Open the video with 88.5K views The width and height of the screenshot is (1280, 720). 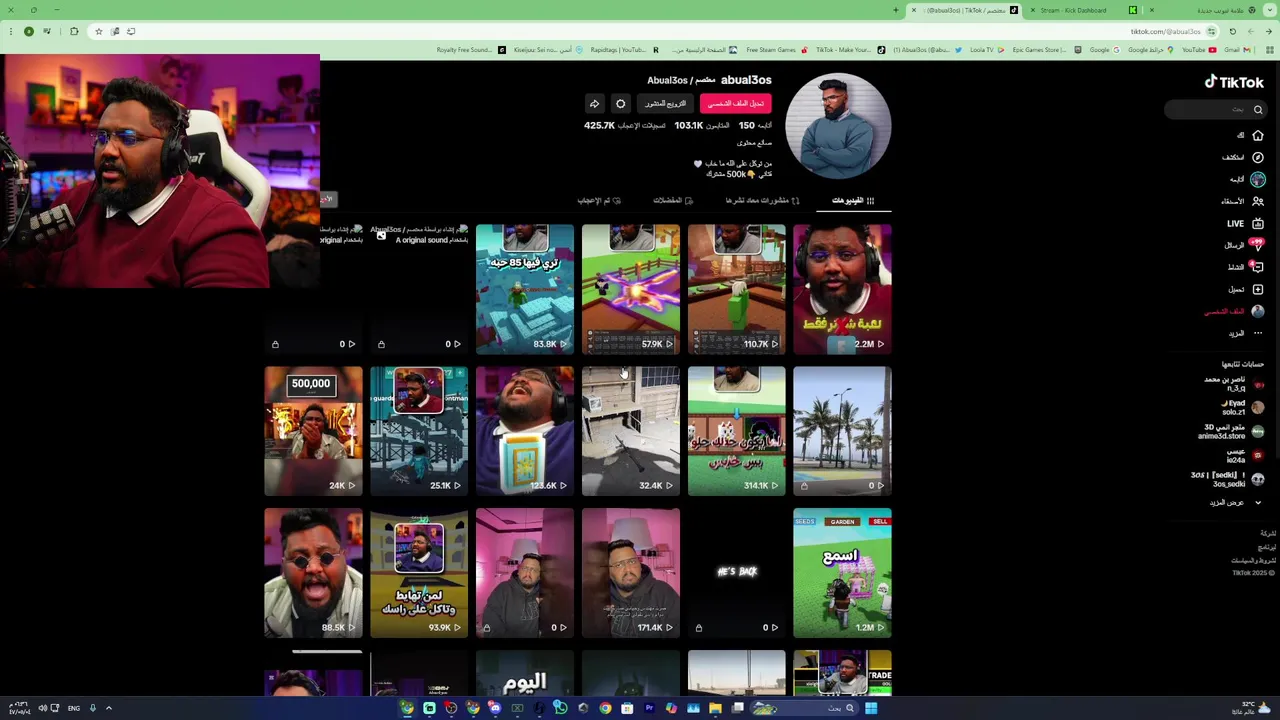(x=312, y=573)
